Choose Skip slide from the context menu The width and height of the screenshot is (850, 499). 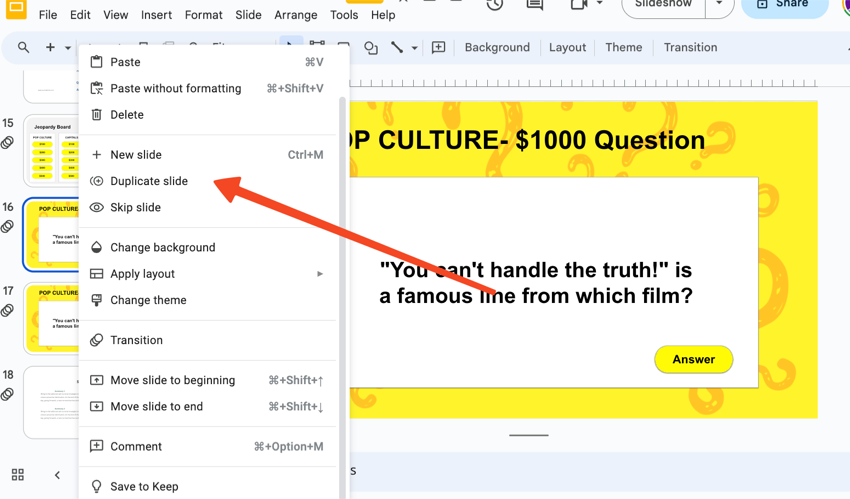(135, 208)
